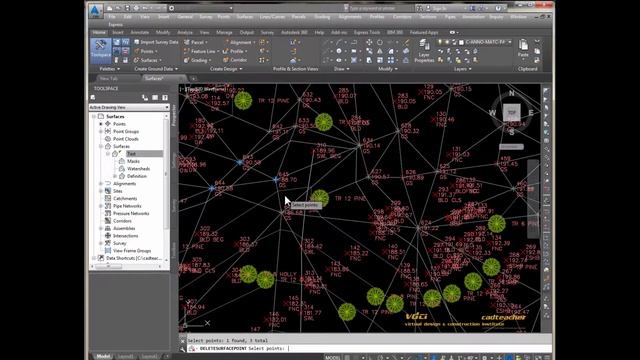Click the Import Survey Data button
The height and width of the screenshot is (360, 640).
point(156,42)
